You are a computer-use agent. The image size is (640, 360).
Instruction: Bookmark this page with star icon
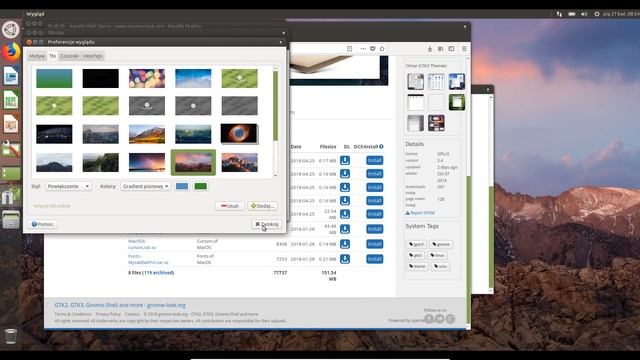pos(382,49)
